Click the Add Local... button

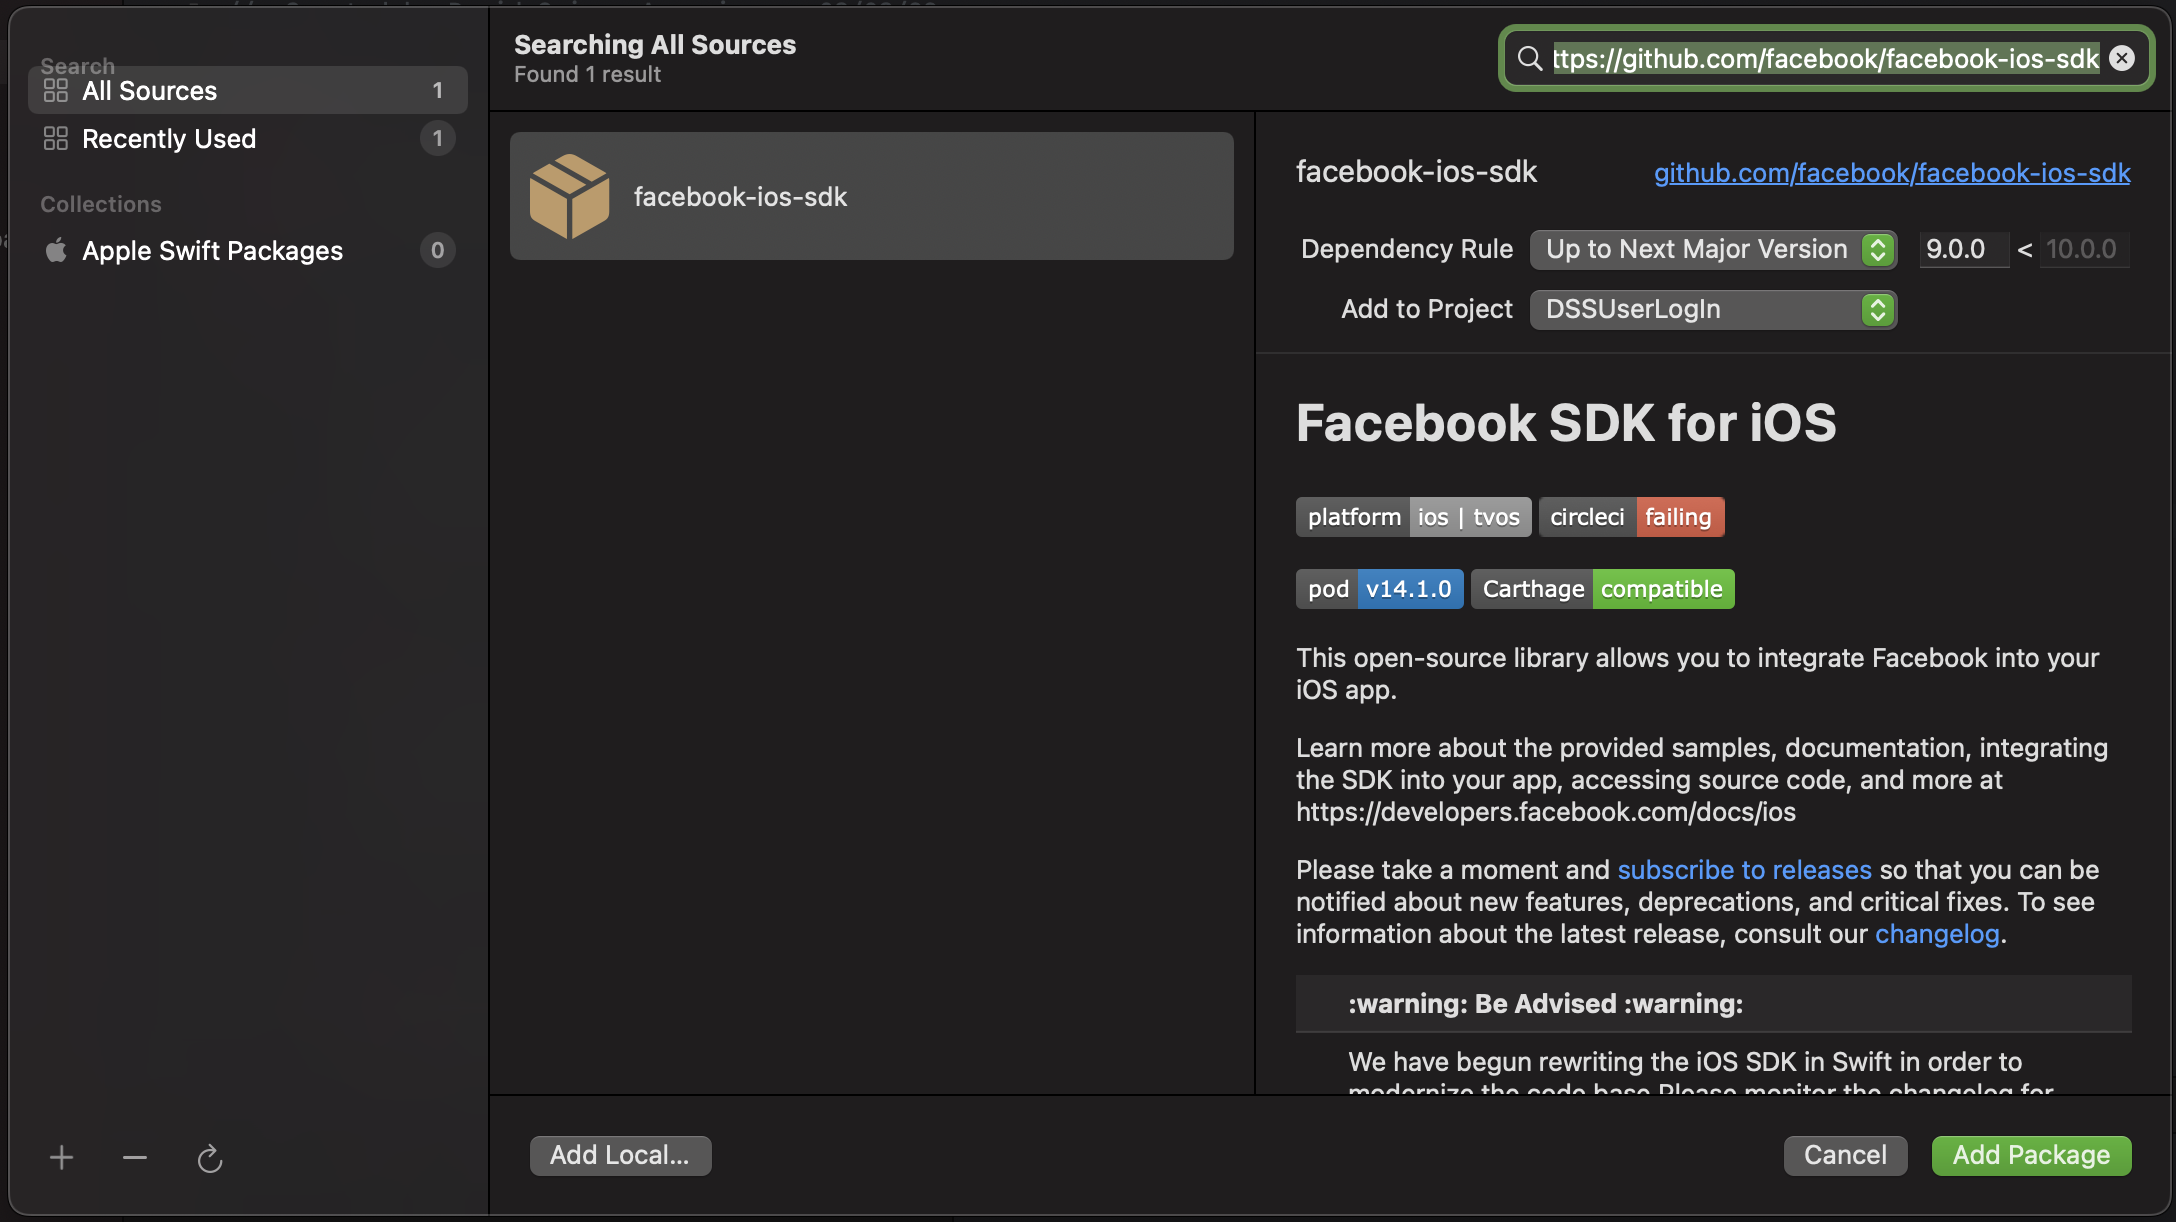620,1155
